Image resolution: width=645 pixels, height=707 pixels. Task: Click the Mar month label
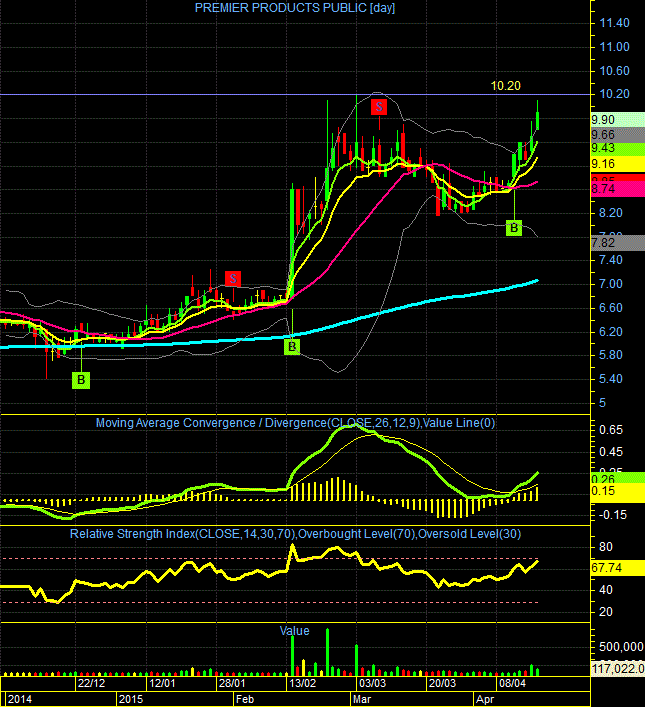(362, 699)
